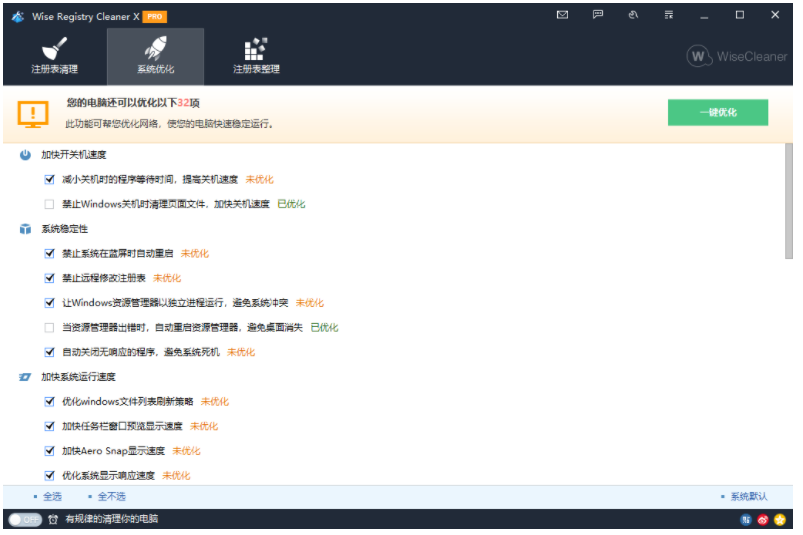Viewport: 803px width, 535px height.
Task: Click the 有规律的清理你的电脑 text
Action: tap(112, 519)
